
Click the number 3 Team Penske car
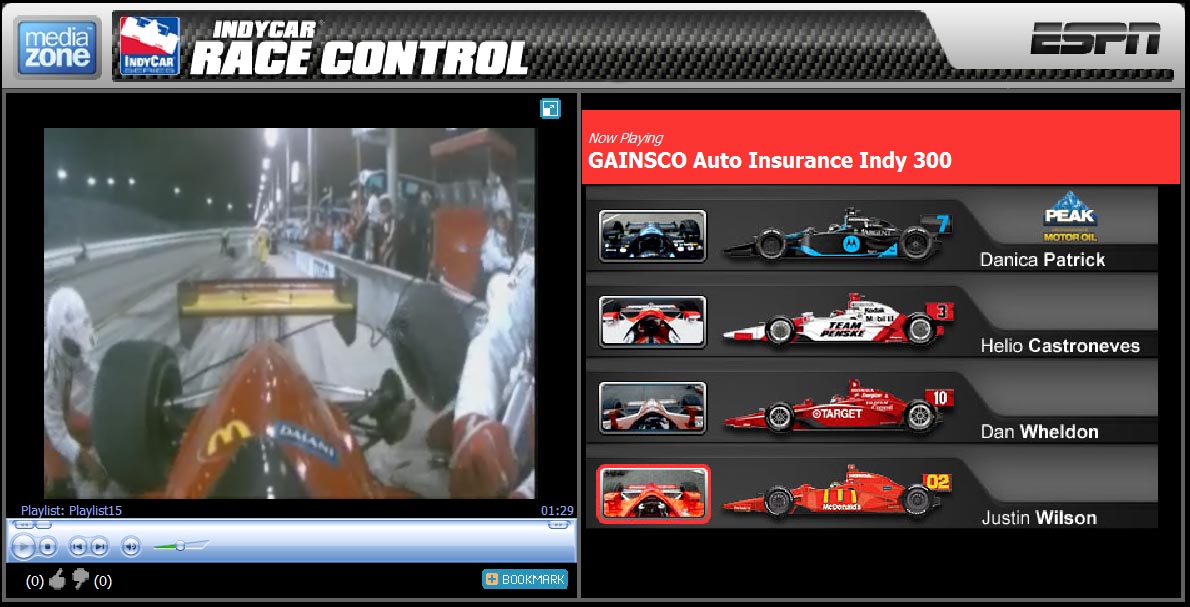[x=838, y=322]
